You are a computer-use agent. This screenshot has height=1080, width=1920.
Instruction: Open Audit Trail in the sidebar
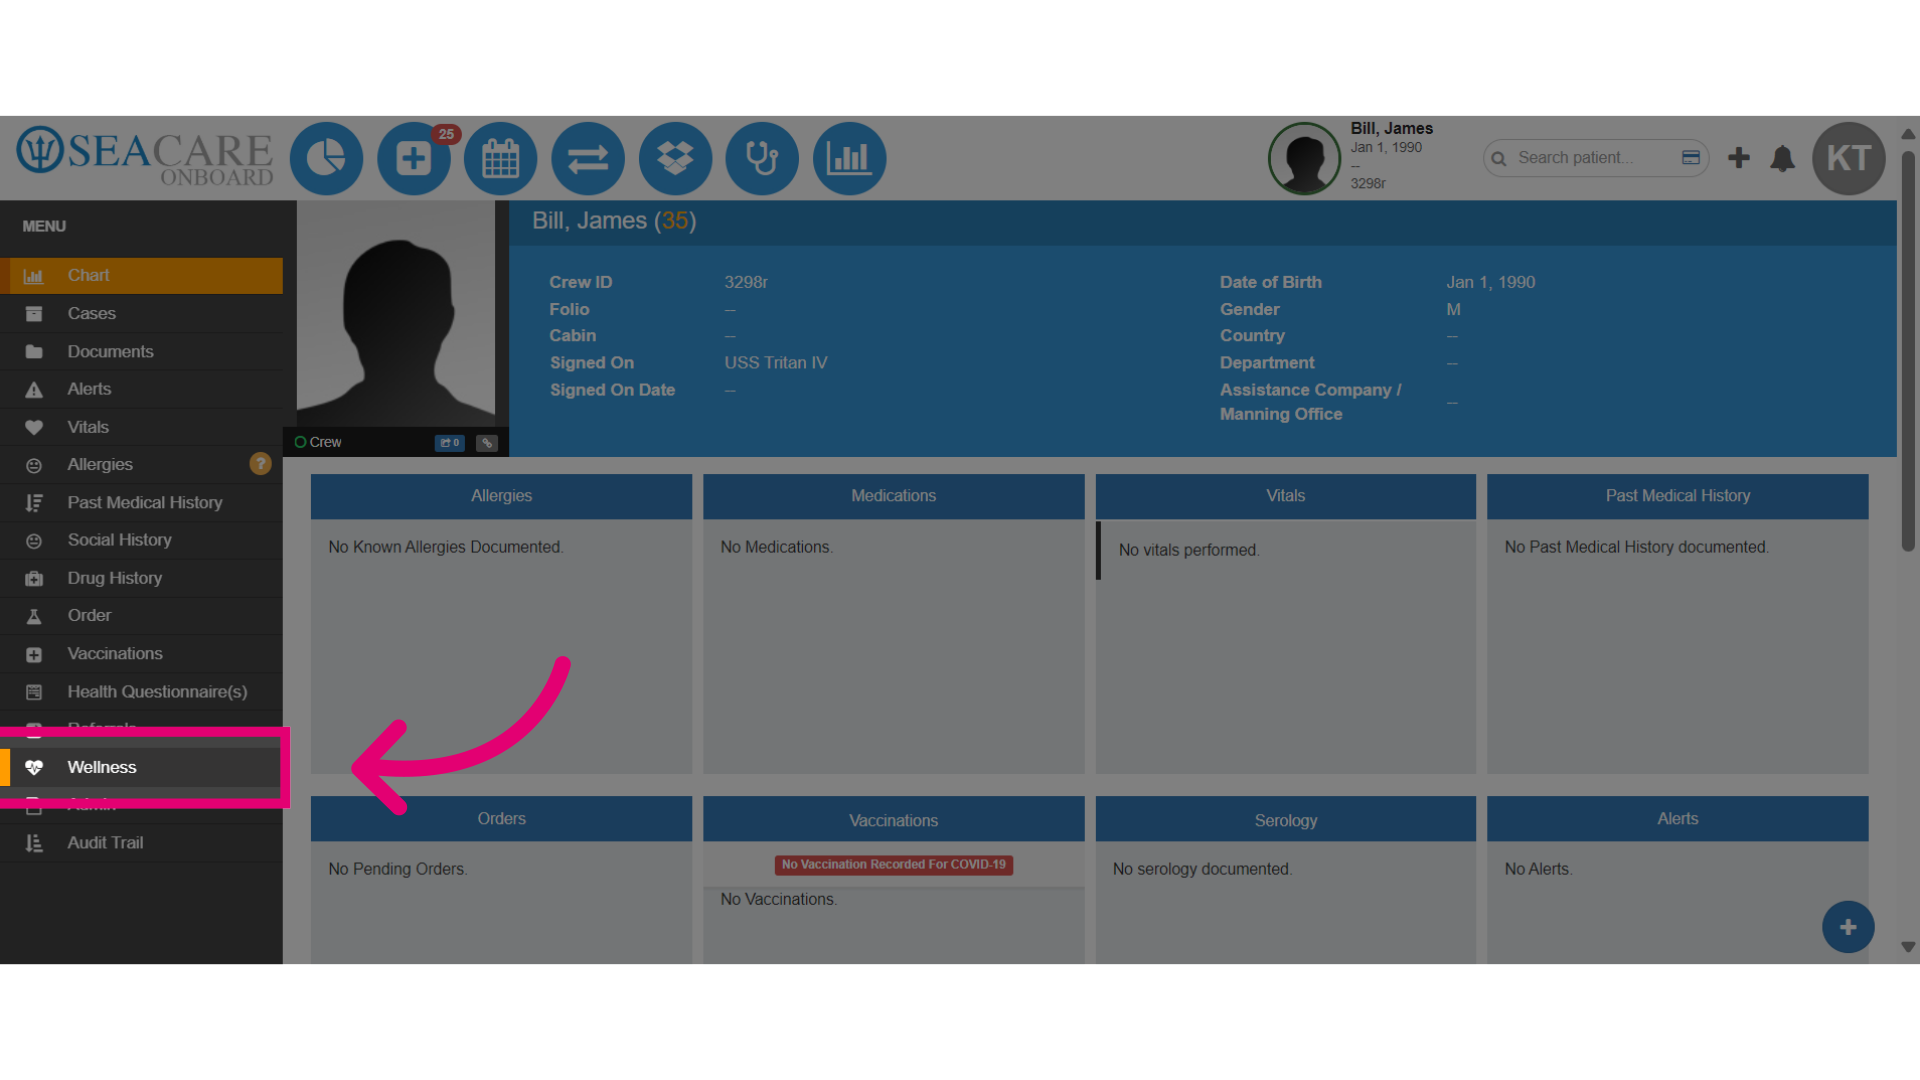(x=141, y=843)
